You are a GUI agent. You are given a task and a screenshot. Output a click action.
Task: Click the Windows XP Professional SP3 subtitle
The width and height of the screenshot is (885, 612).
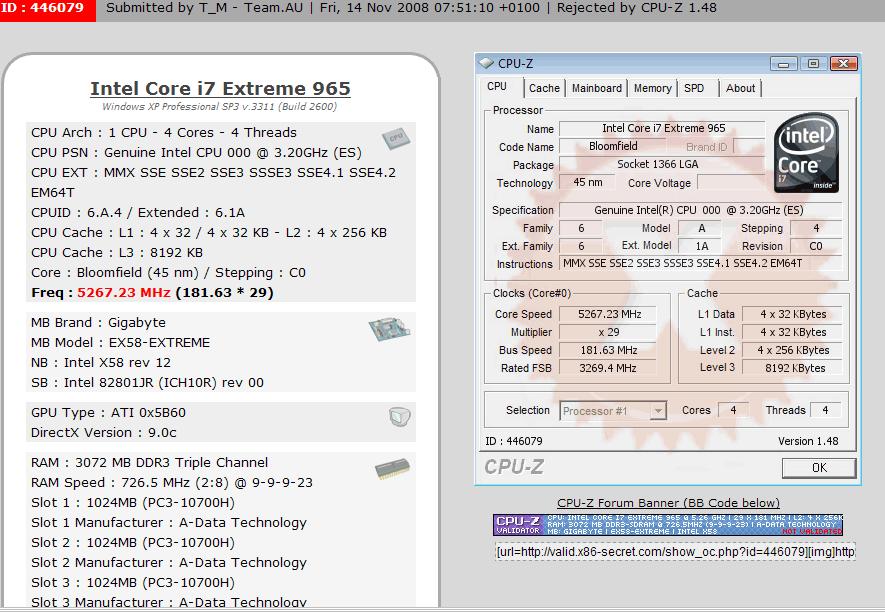(x=219, y=106)
